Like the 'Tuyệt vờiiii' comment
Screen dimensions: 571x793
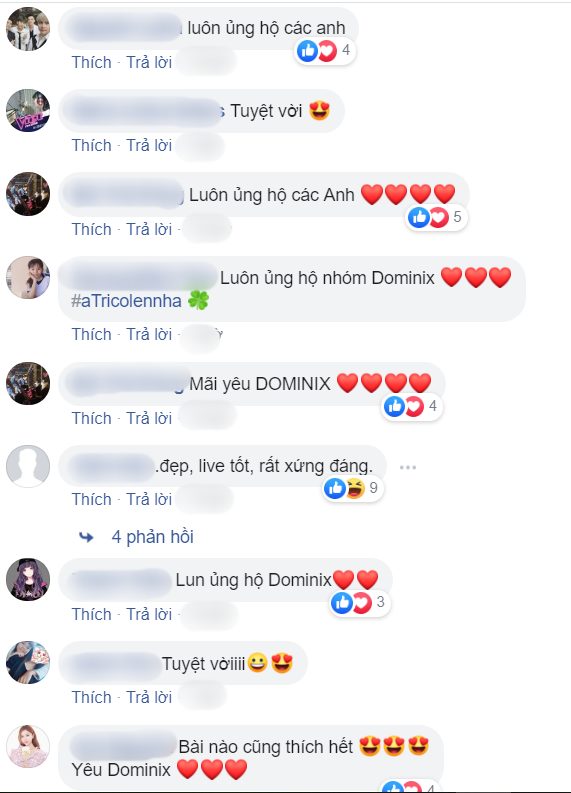(92, 697)
